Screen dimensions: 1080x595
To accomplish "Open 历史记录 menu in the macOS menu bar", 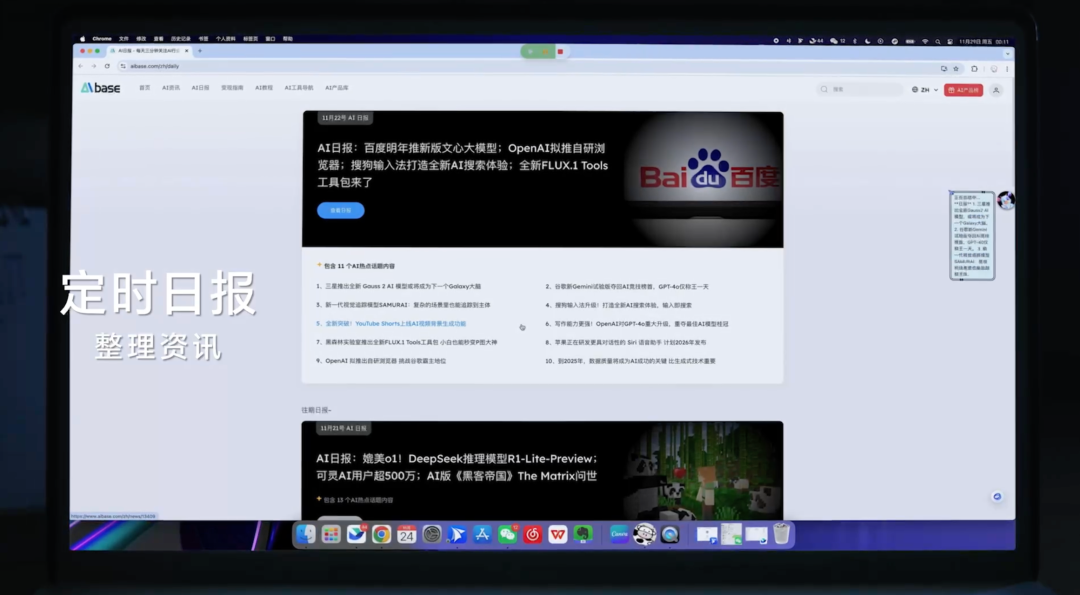I will 180,39.
